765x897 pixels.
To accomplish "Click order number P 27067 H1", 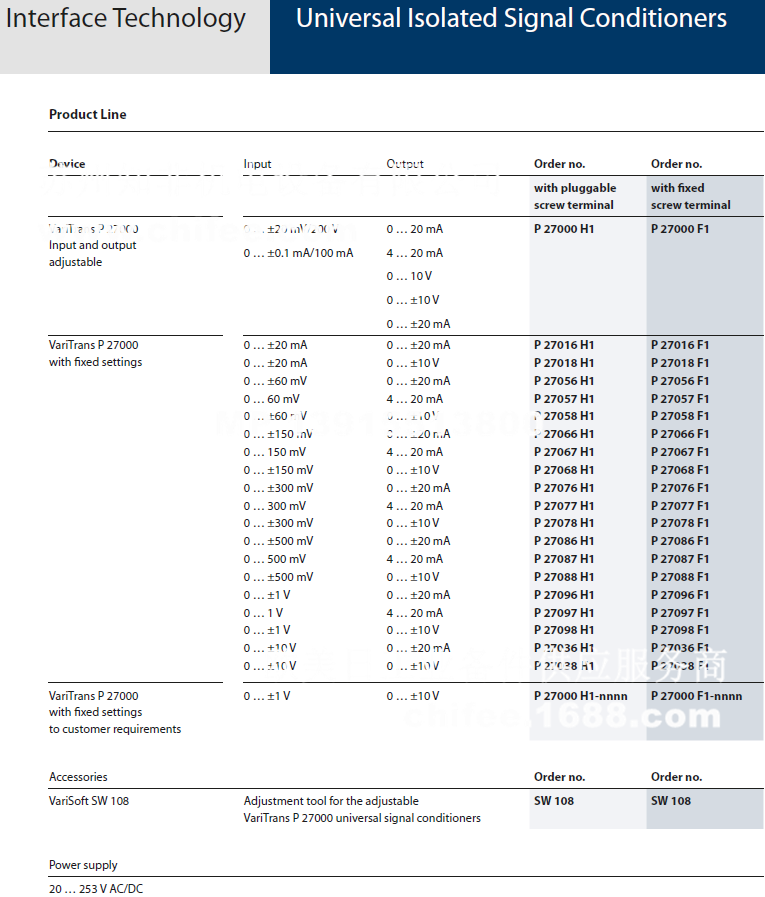I will [x=564, y=452].
